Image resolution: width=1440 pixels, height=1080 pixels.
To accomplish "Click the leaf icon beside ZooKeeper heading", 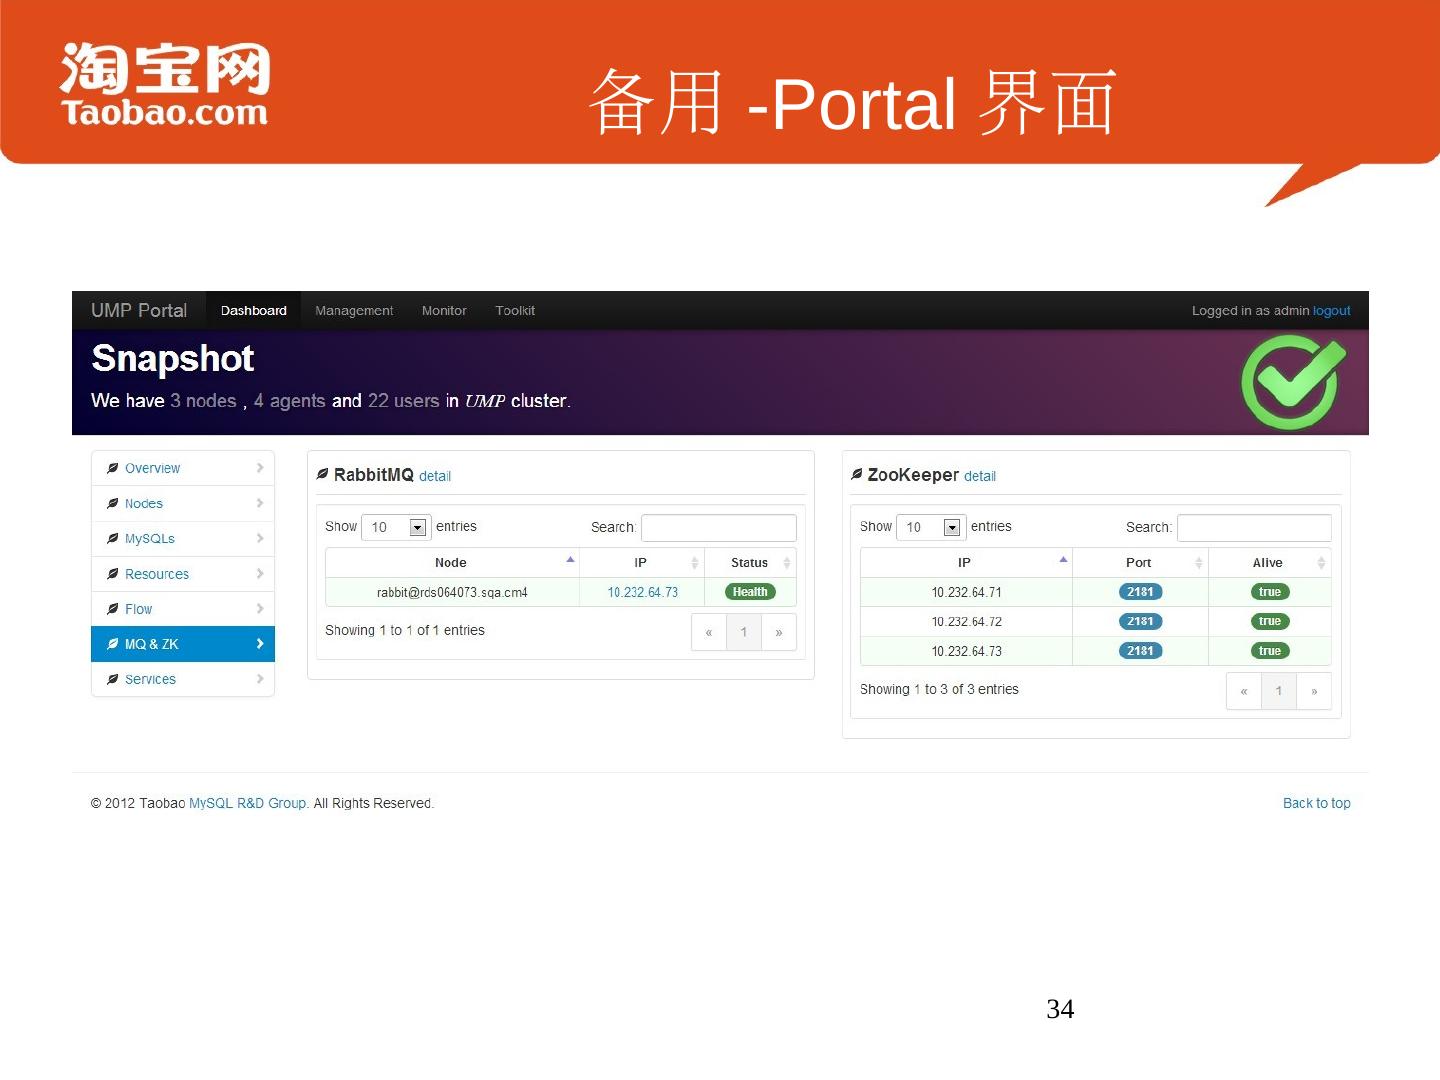I will [x=856, y=475].
